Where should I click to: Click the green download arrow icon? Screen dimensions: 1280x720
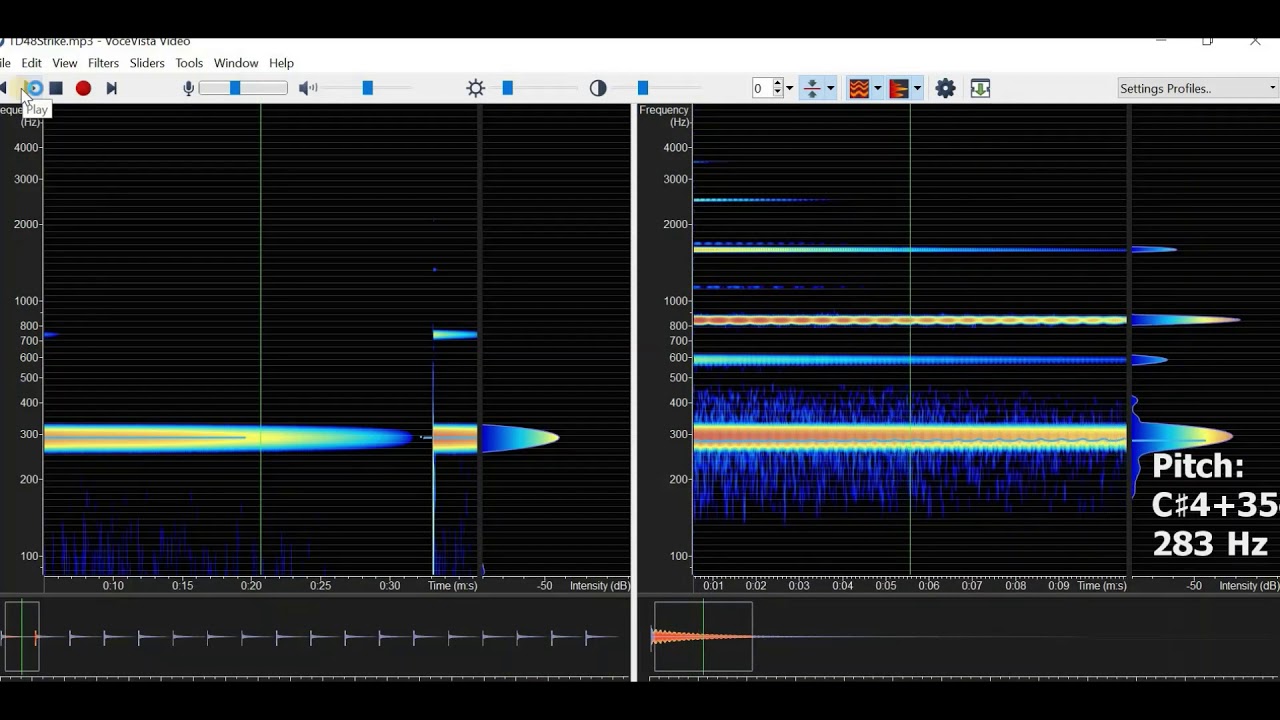pos(980,88)
